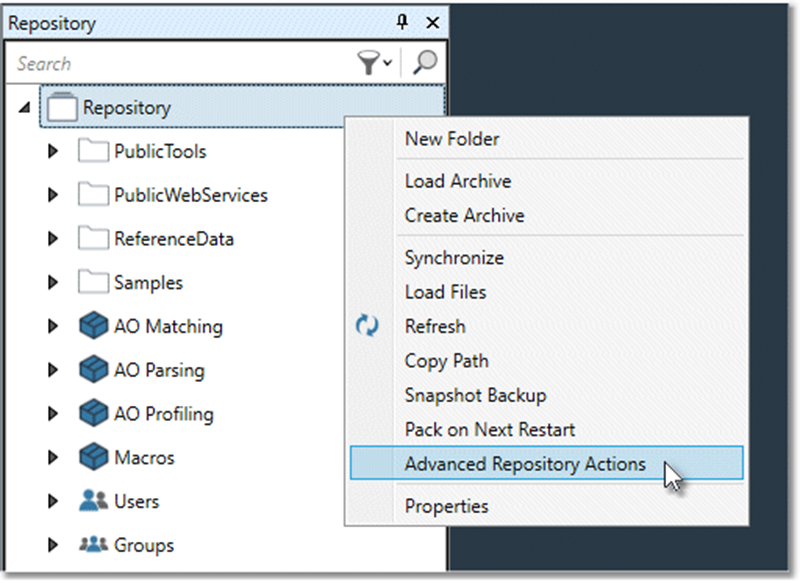Click the AO Parsing cube icon

pos(92,370)
